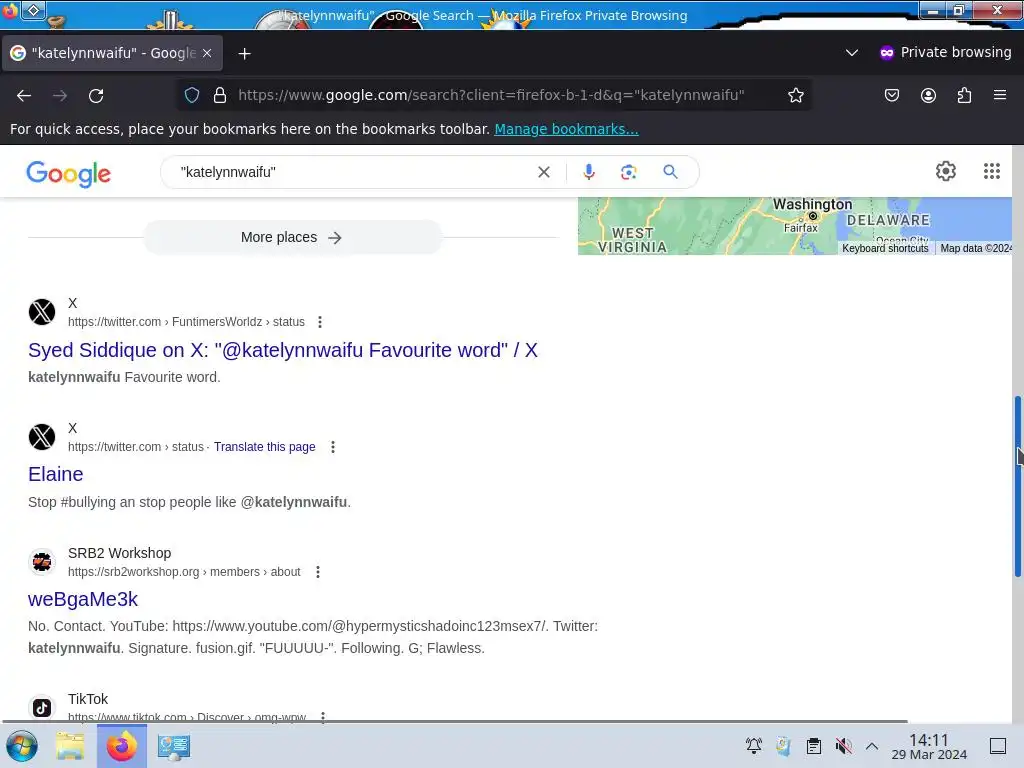Screen dimensions: 1024x768
Task: Select the katelynnwaifu Google tab
Action: [112, 53]
